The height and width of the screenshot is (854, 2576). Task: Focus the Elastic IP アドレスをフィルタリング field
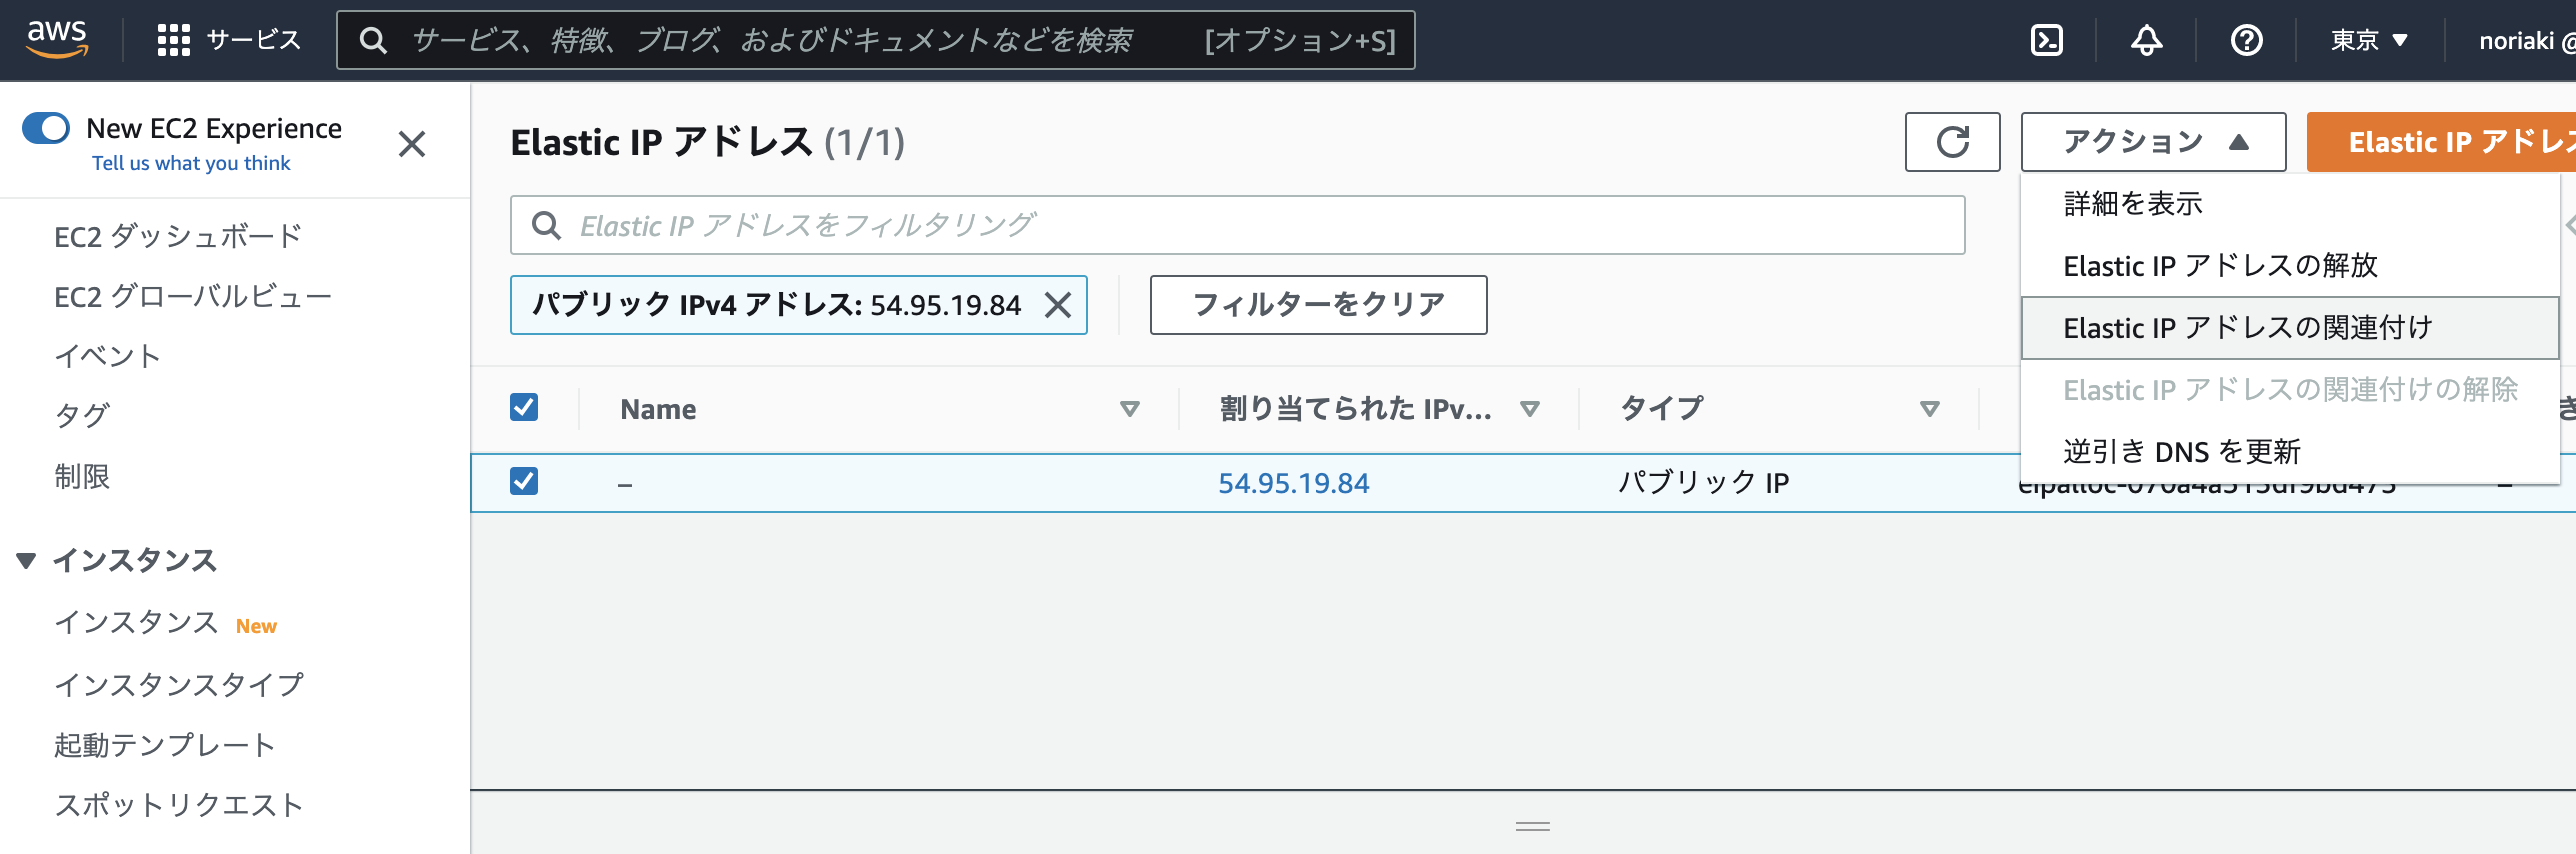1238,225
